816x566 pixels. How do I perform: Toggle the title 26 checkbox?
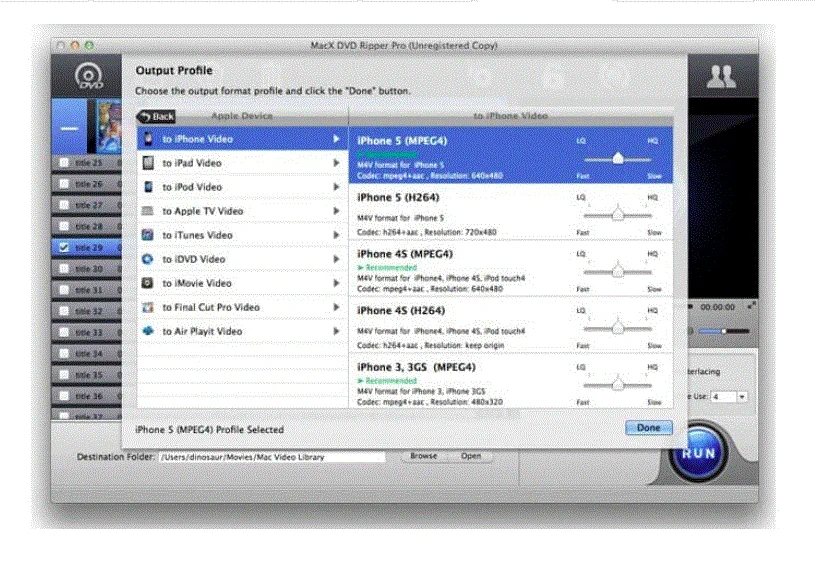pos(64,184)
